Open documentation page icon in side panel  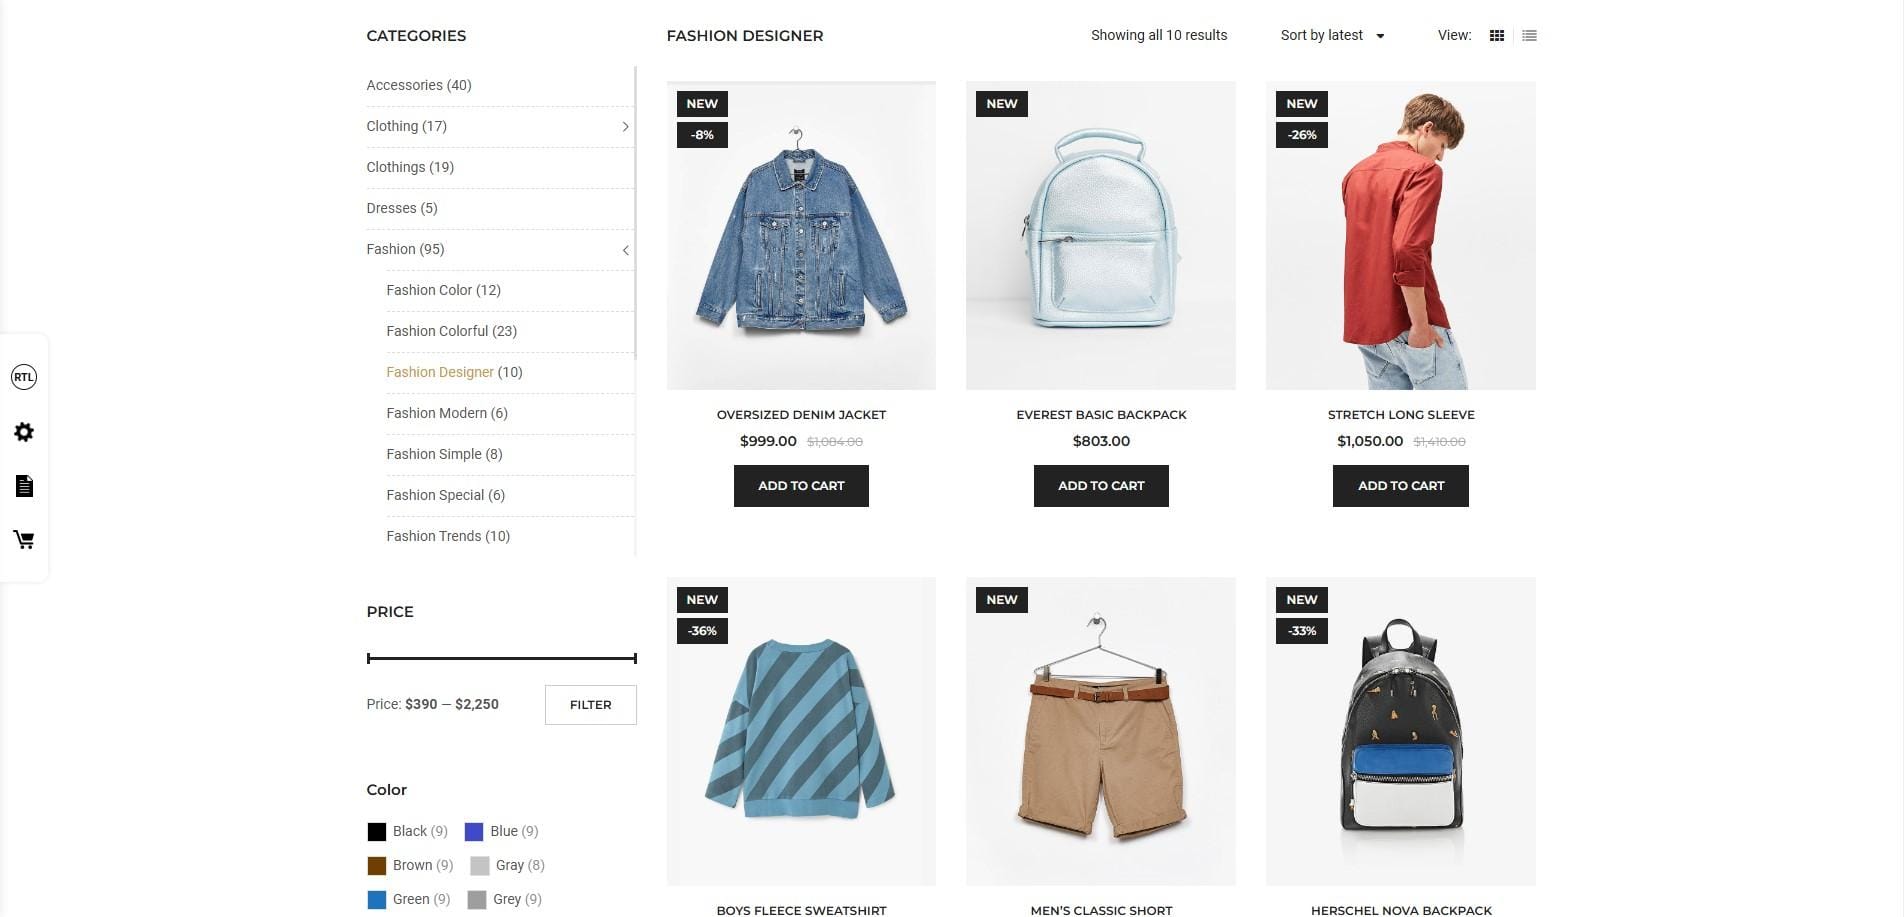pos(24,486)
